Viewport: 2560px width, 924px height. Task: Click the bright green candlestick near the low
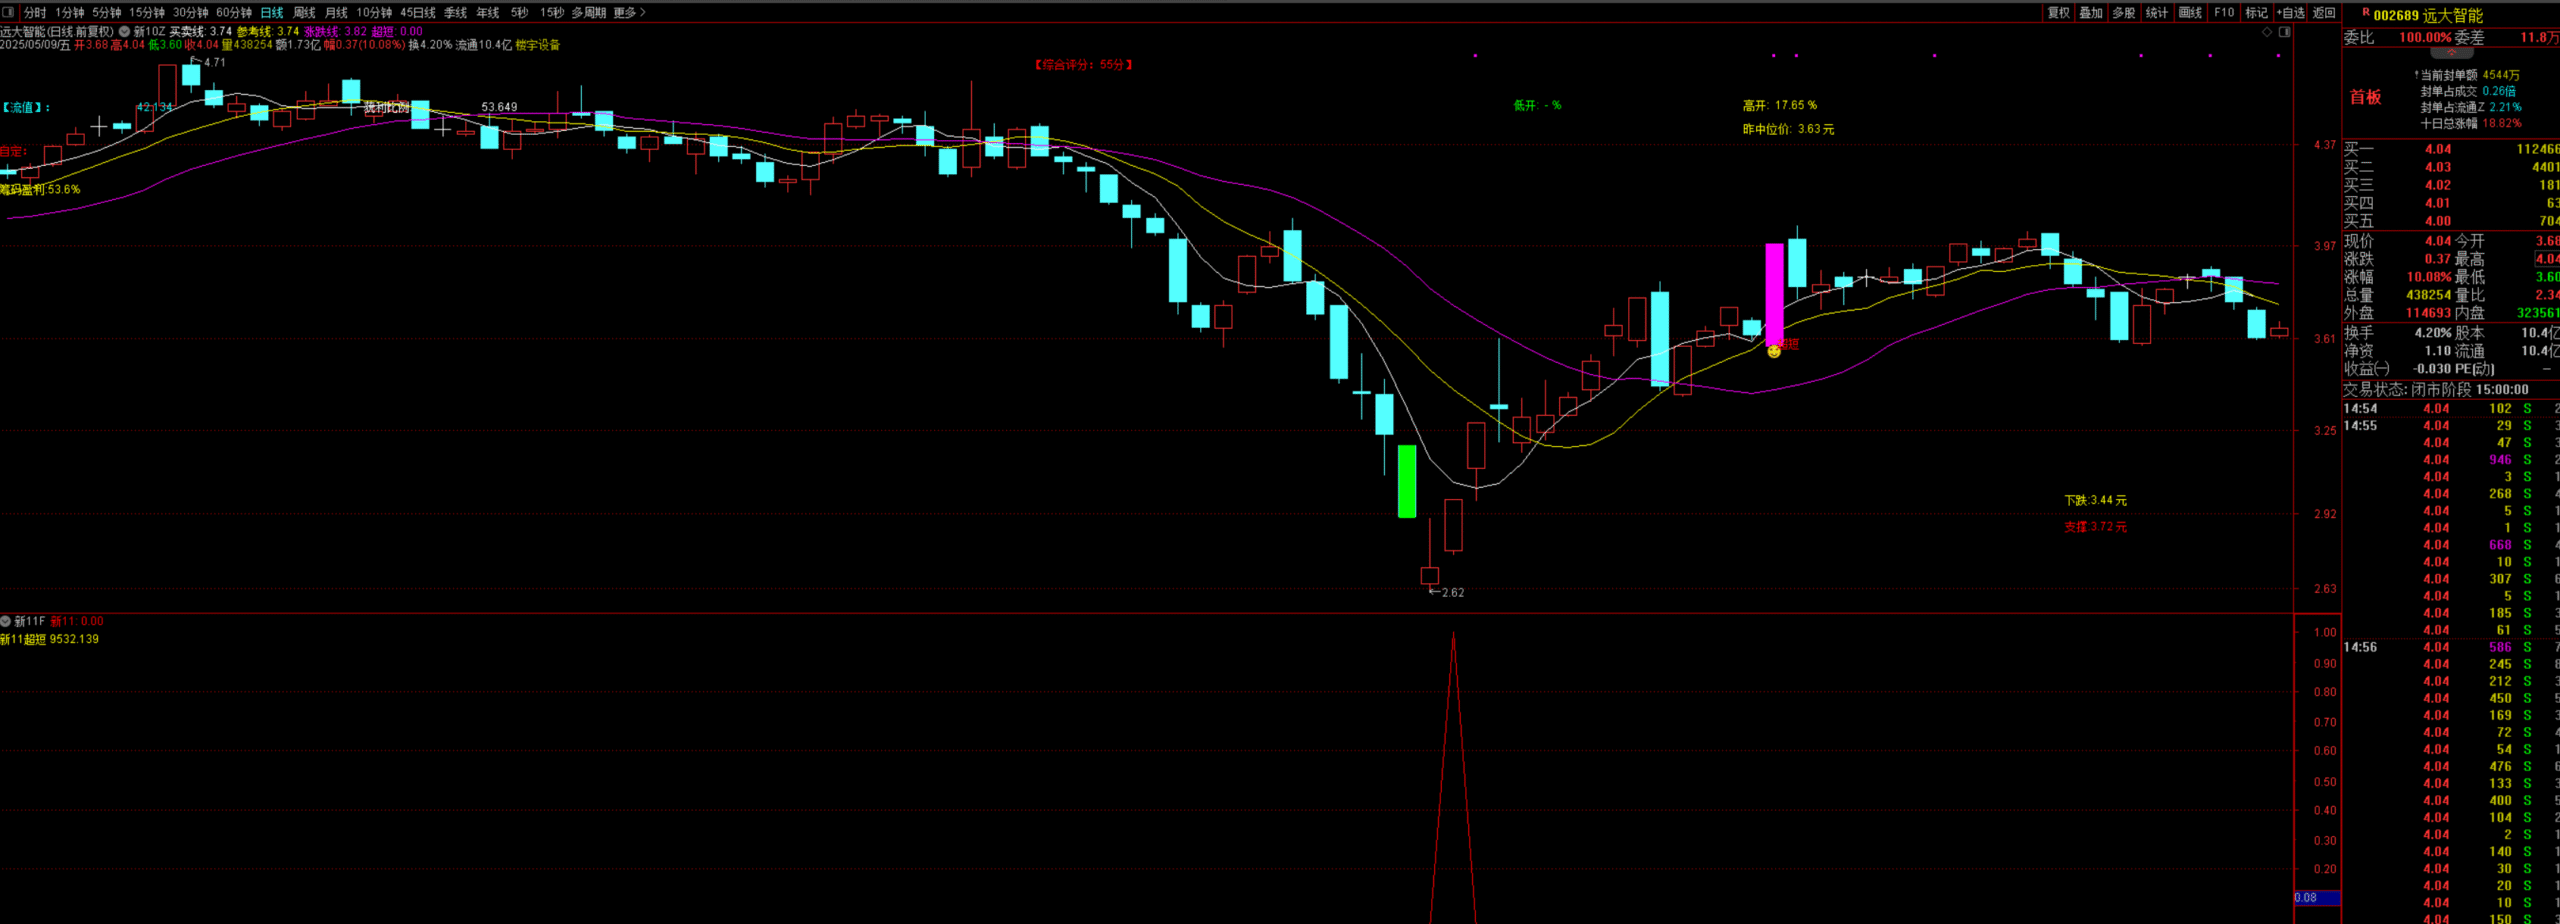(1406, 481)
